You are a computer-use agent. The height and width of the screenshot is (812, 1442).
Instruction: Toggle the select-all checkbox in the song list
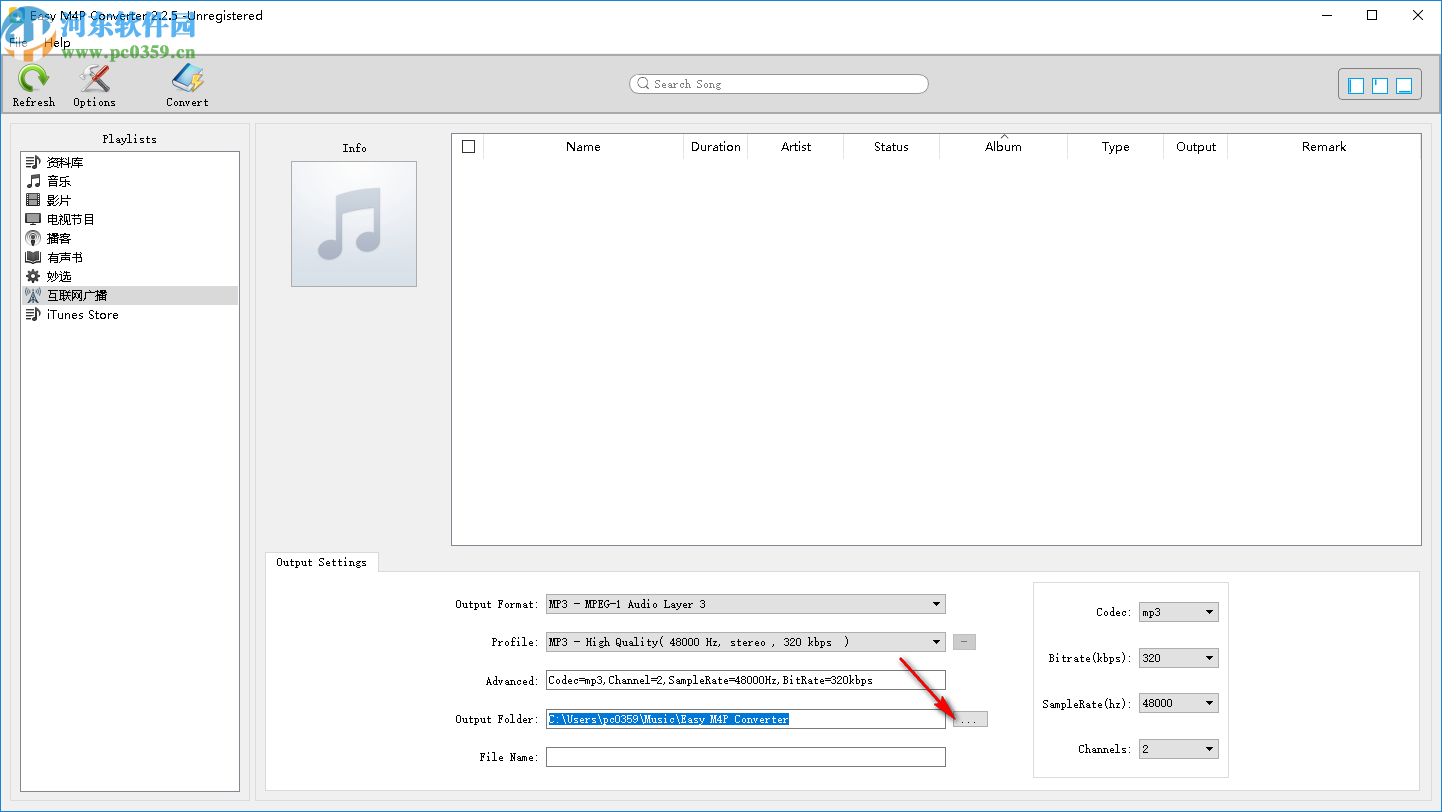click(x=468, y=146)
